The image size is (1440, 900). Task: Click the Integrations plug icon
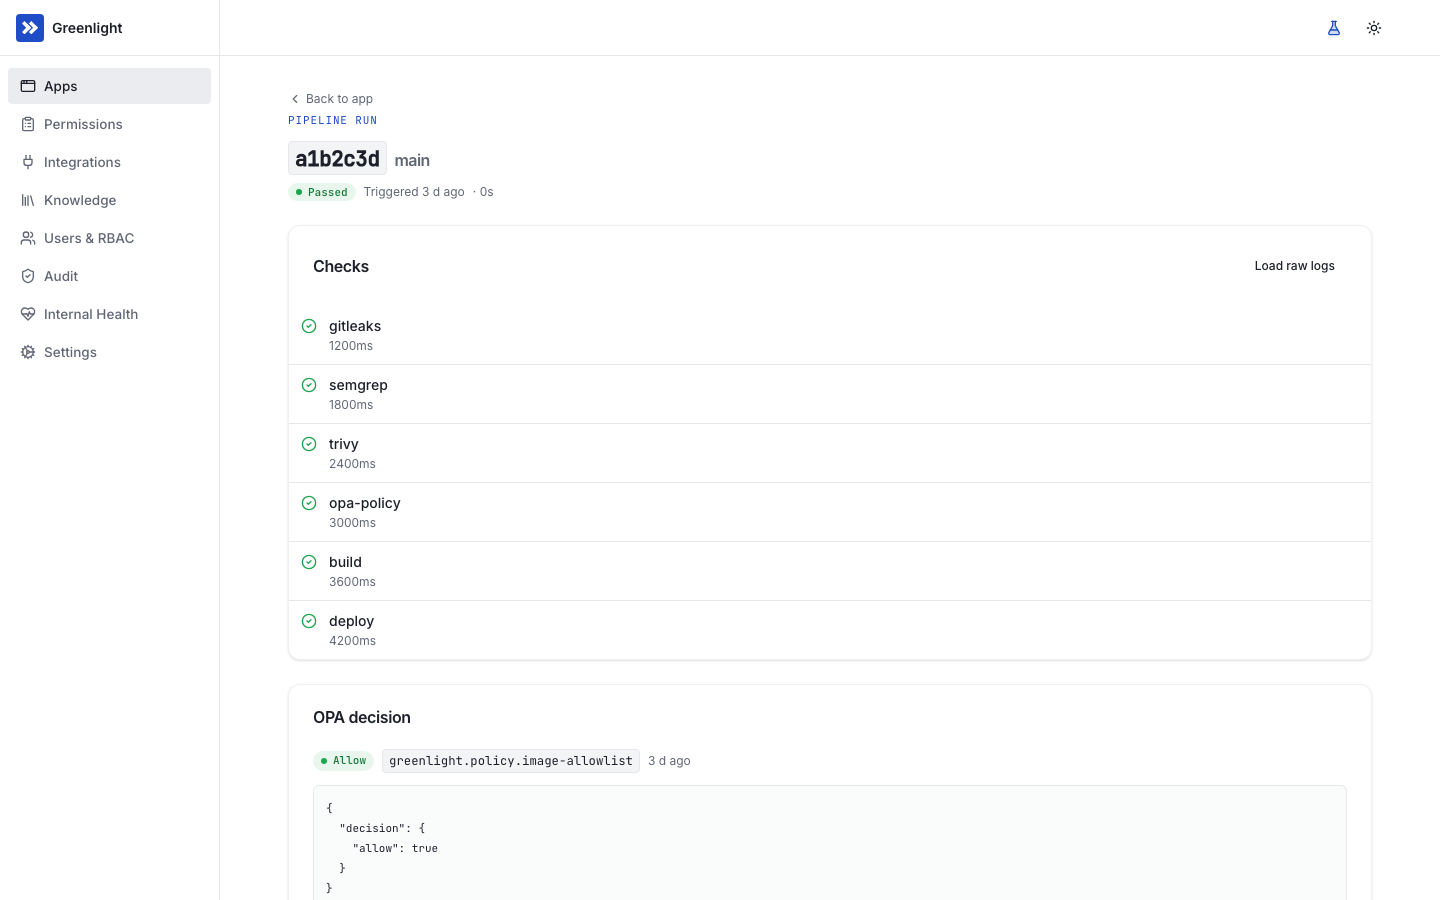coord(28,162)
